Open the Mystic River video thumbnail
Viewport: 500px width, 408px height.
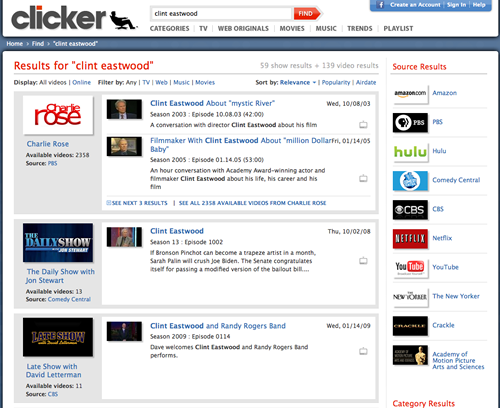coord(124,109)
